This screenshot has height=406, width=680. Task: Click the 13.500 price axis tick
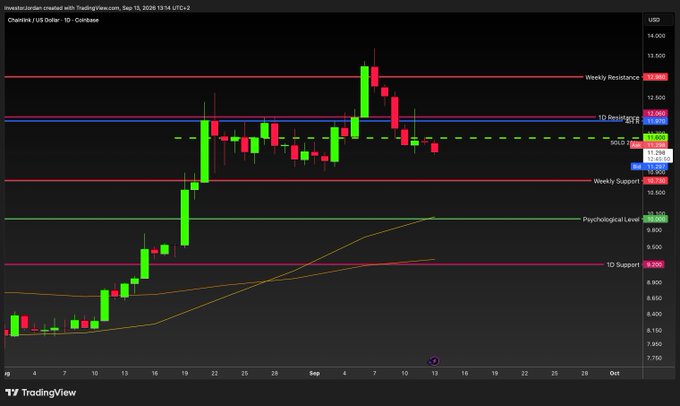(x=656, y=56)
